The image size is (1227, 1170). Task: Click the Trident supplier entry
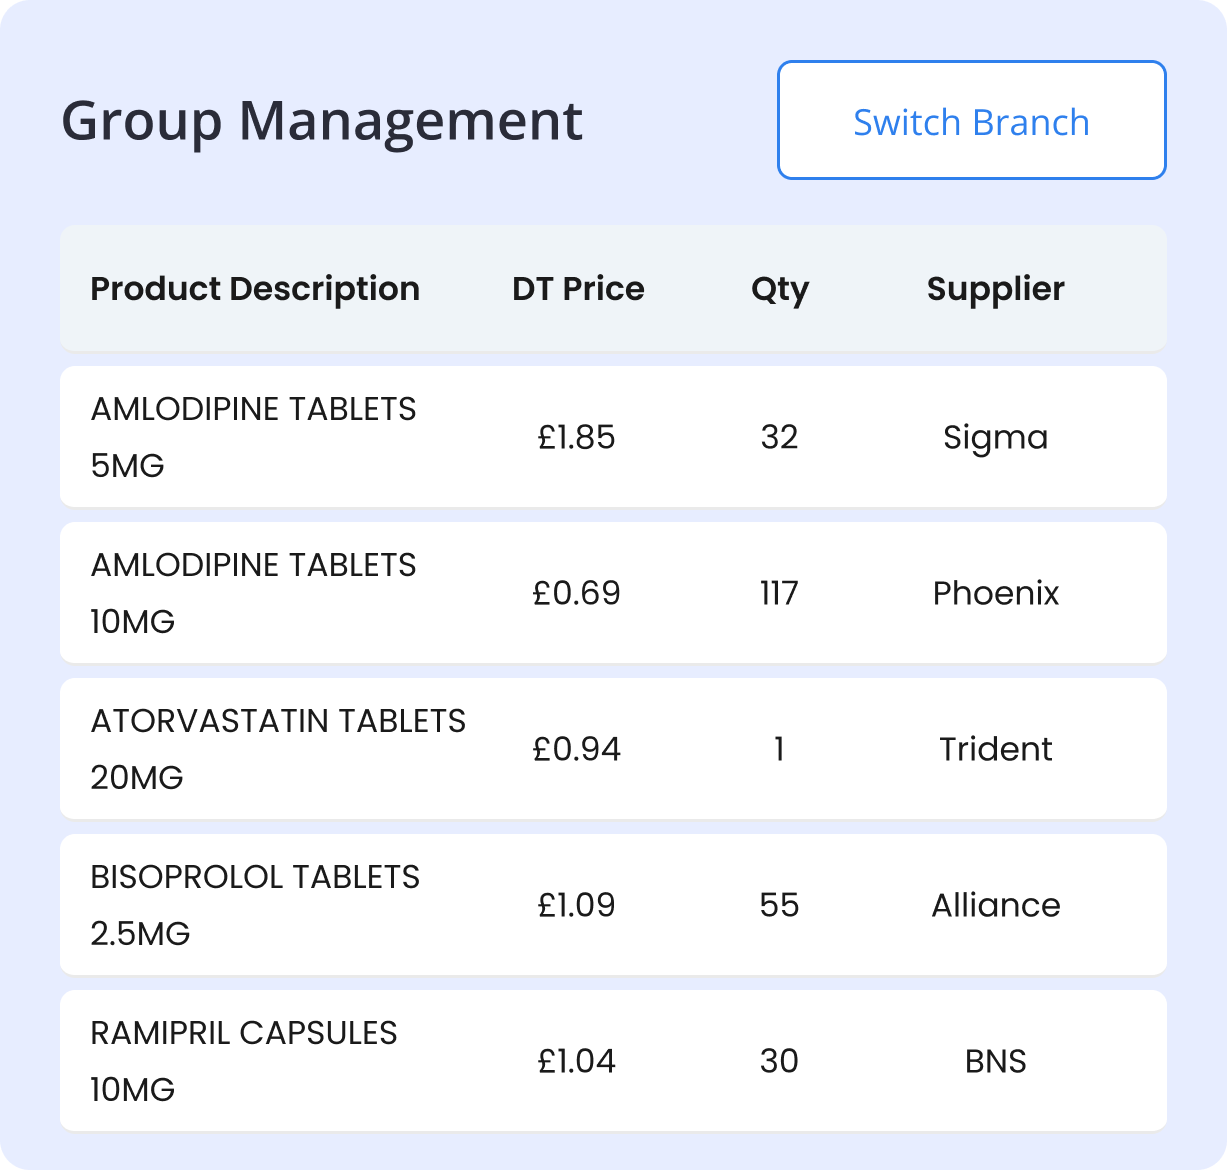(996, 749)
